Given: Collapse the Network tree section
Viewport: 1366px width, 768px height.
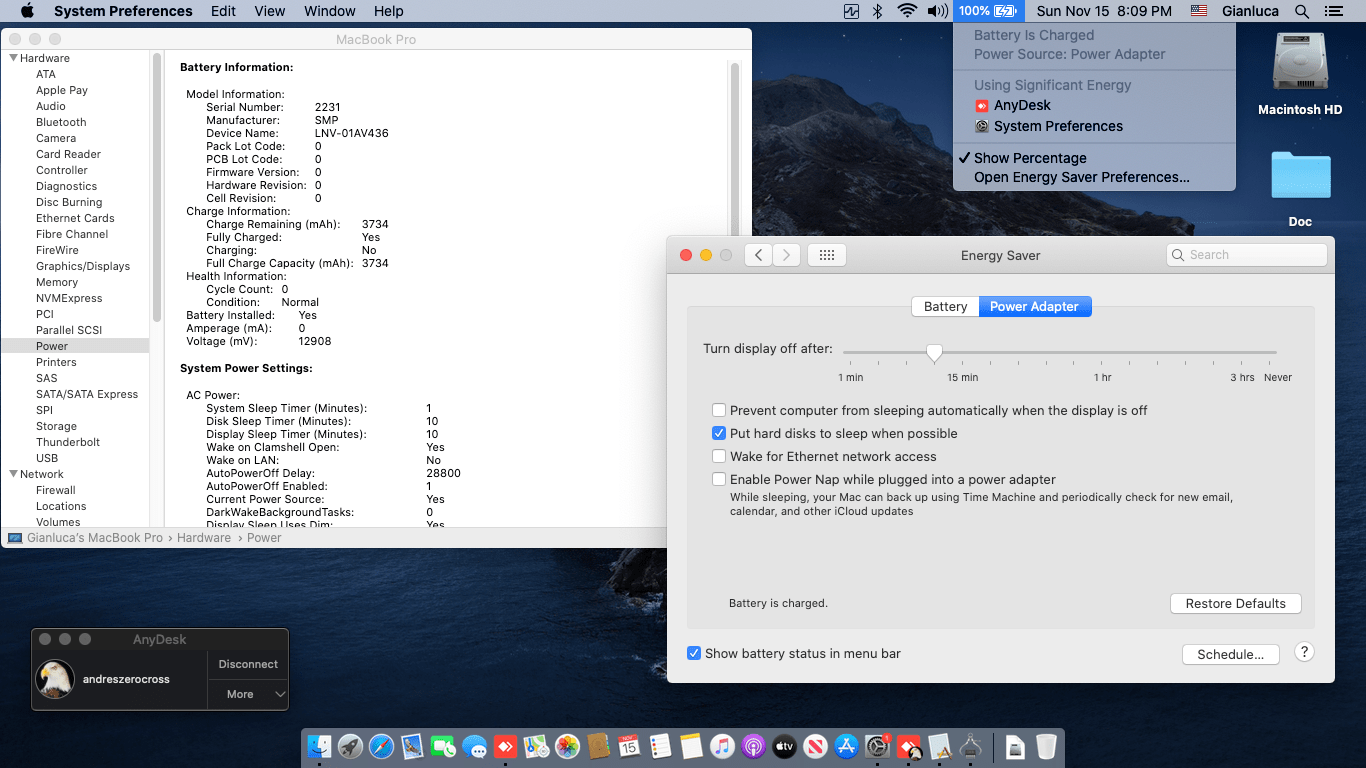Looking at the screenshot, I should 14,474.
